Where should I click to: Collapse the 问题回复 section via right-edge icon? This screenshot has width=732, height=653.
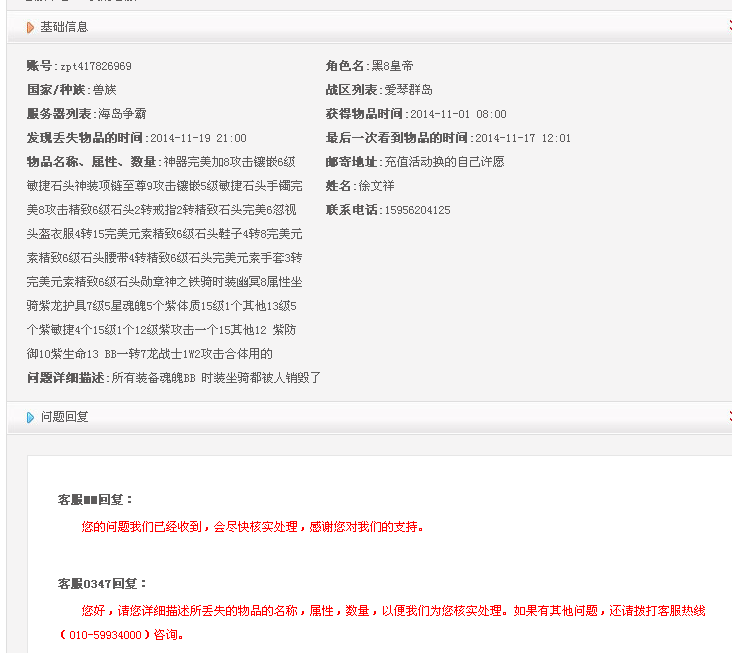pyautogui.click(x=729, y=416)
